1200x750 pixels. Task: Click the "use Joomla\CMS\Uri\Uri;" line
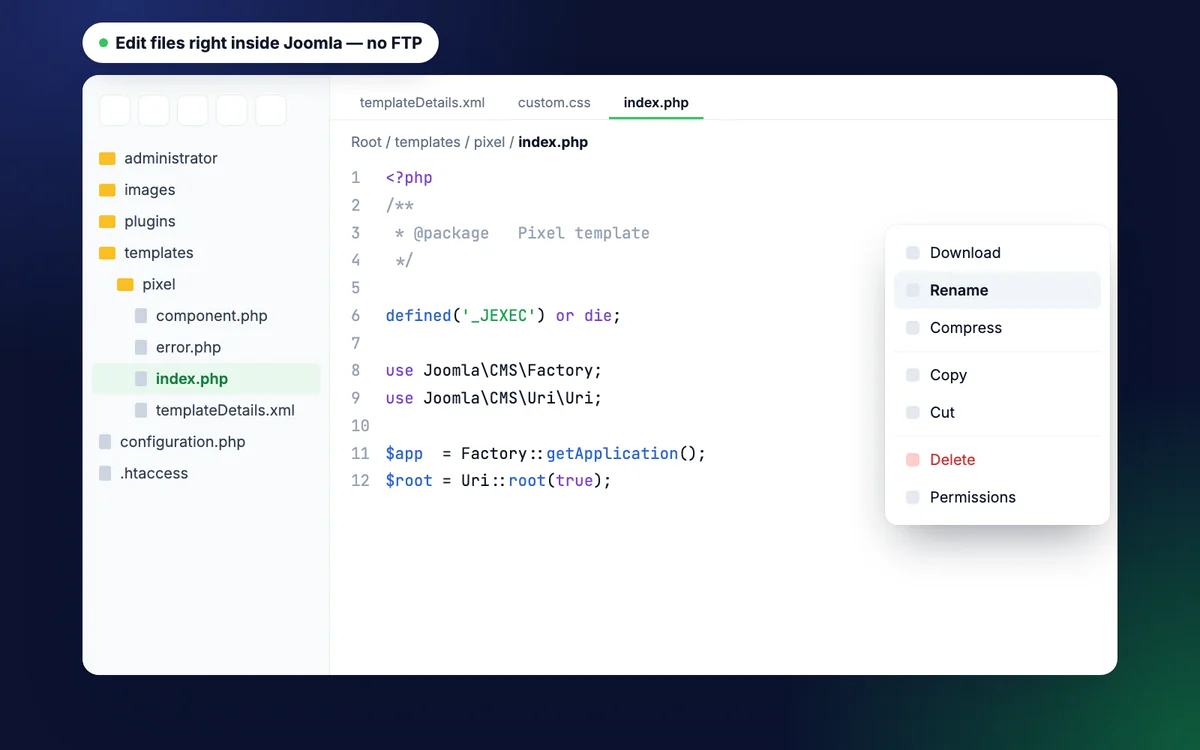click(494, 398)
